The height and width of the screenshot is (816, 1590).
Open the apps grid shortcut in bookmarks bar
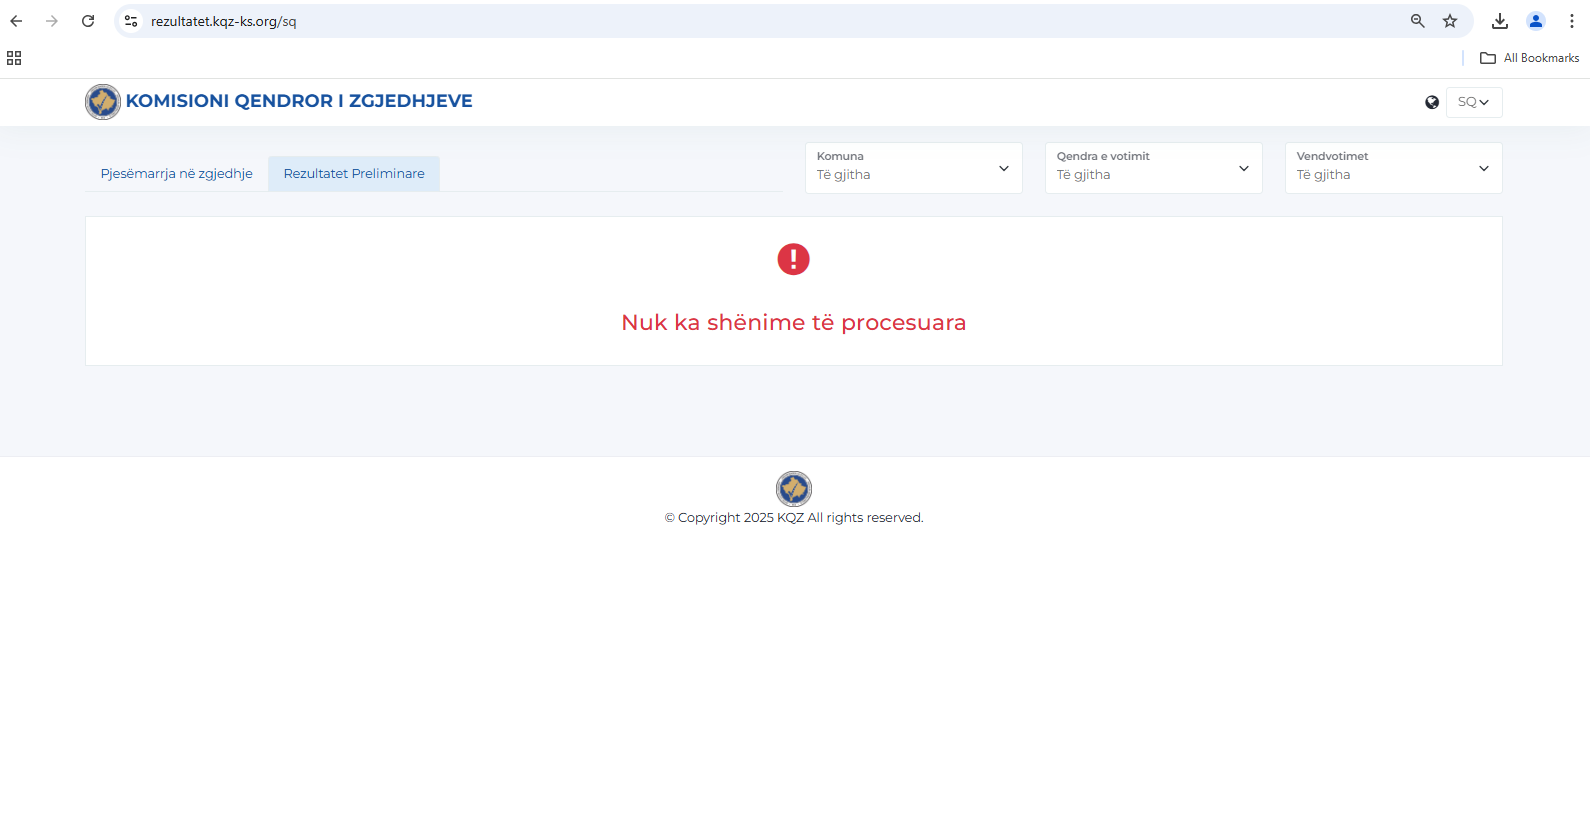click(14, 58)
